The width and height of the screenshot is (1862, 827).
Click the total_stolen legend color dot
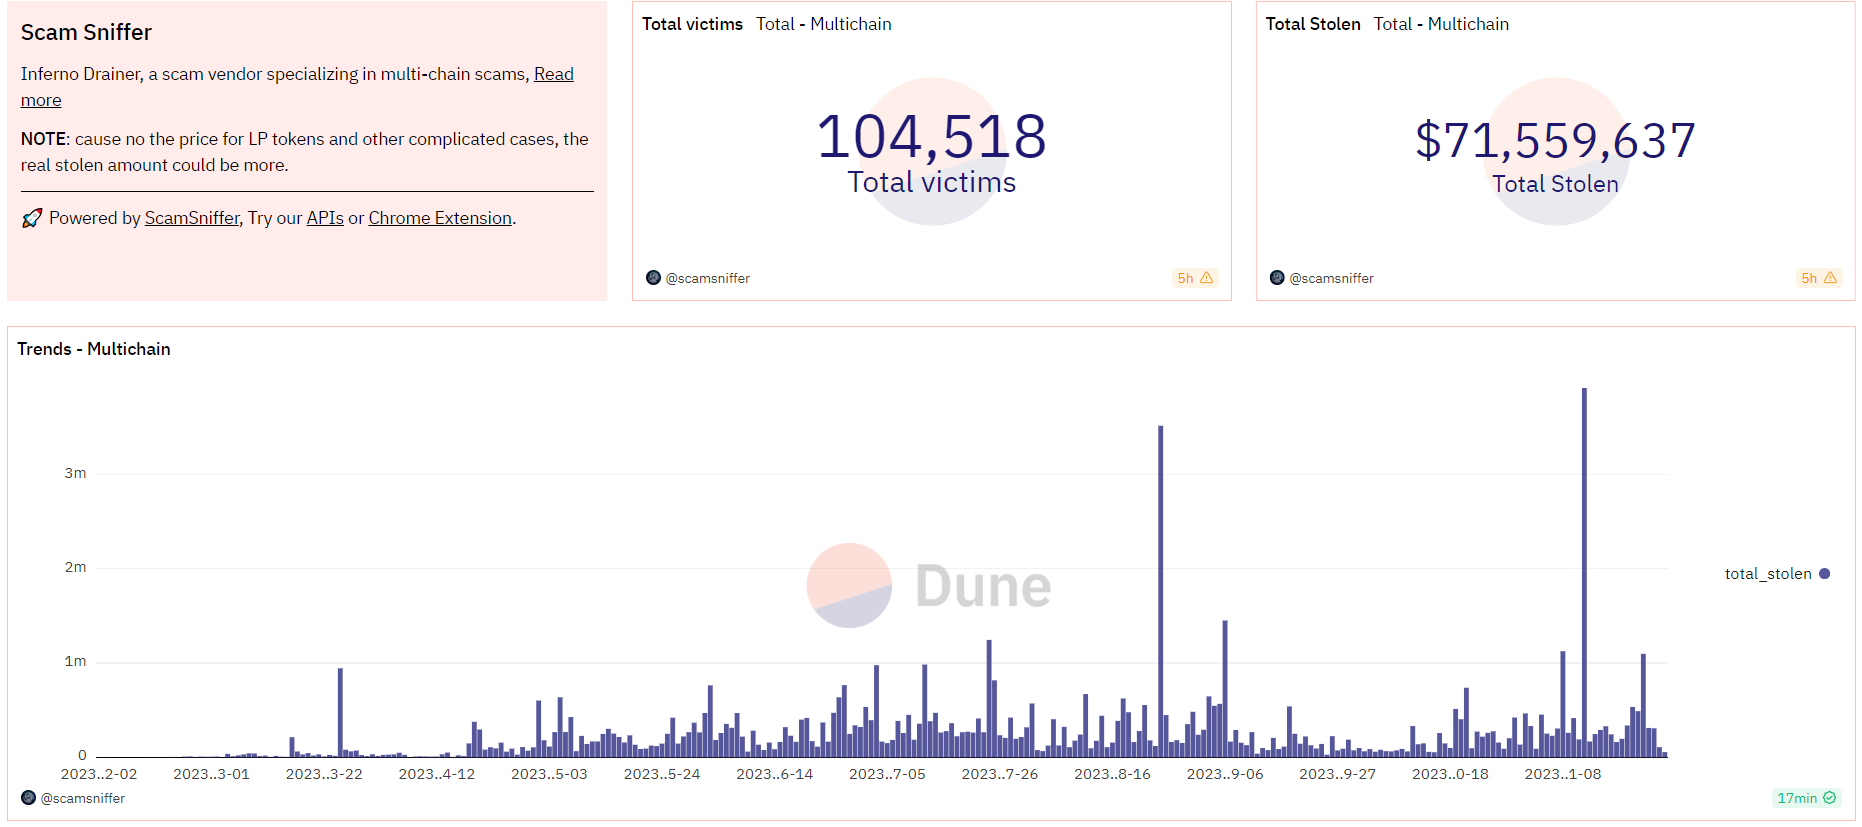(1825, 574)
